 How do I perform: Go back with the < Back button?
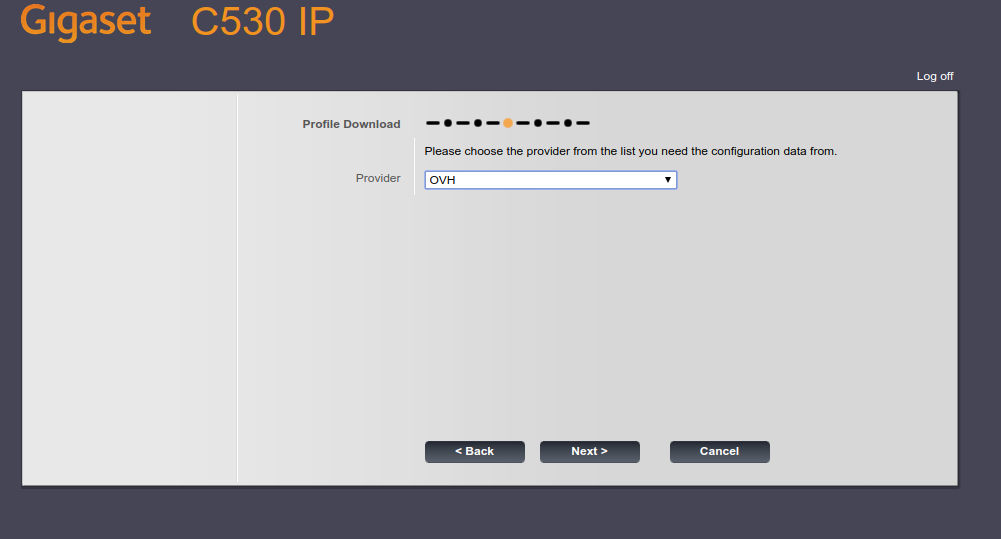(474, 452)
